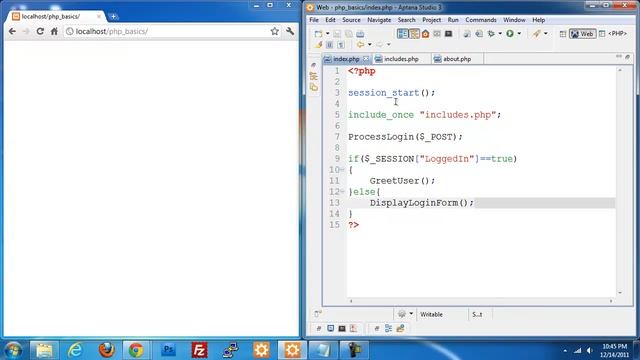Click the Save All icon
Image resolution: width=640 pixels, height=360 pixels.
click(349, 34)
